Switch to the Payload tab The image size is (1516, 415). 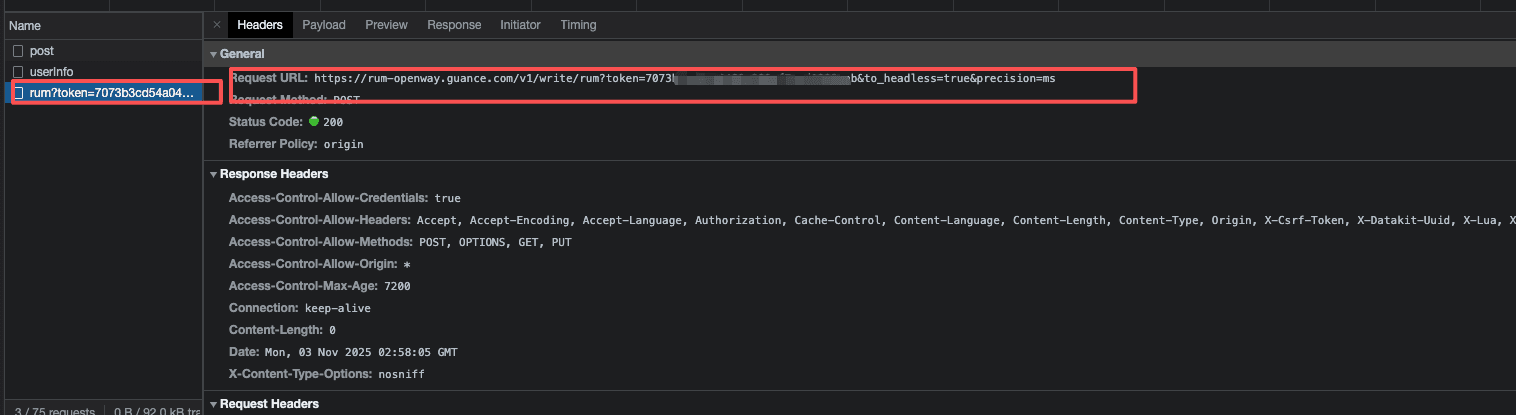coord(323,25)
